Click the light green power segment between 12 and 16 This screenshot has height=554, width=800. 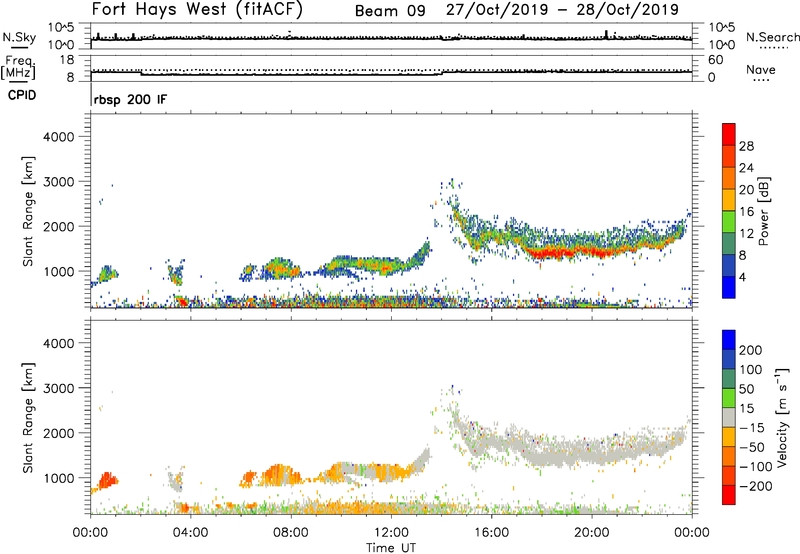point(729,222)
